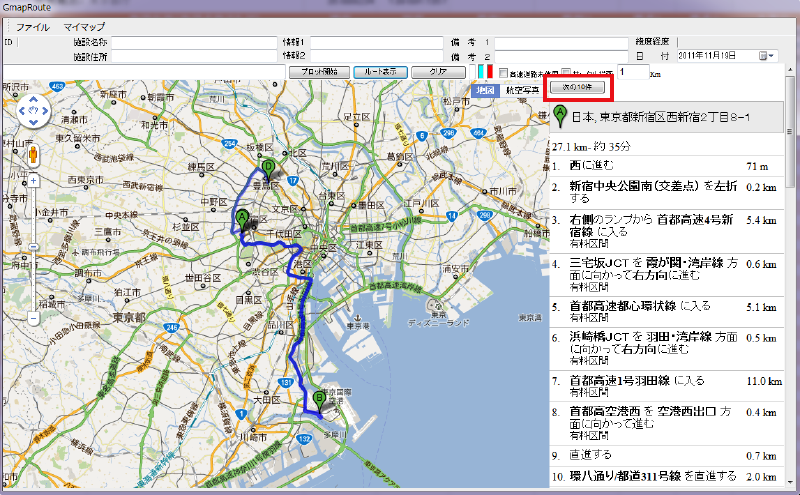Click the green marker D on map

pyautogui.click(x=267, y=168)
